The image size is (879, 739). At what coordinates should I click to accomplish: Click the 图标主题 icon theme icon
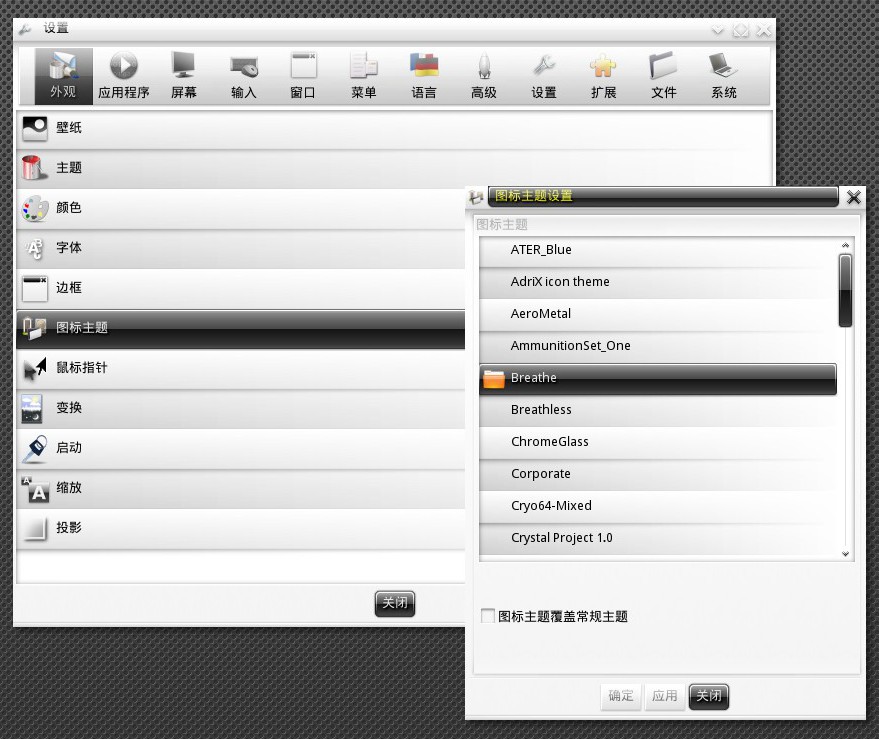point(34,328)
